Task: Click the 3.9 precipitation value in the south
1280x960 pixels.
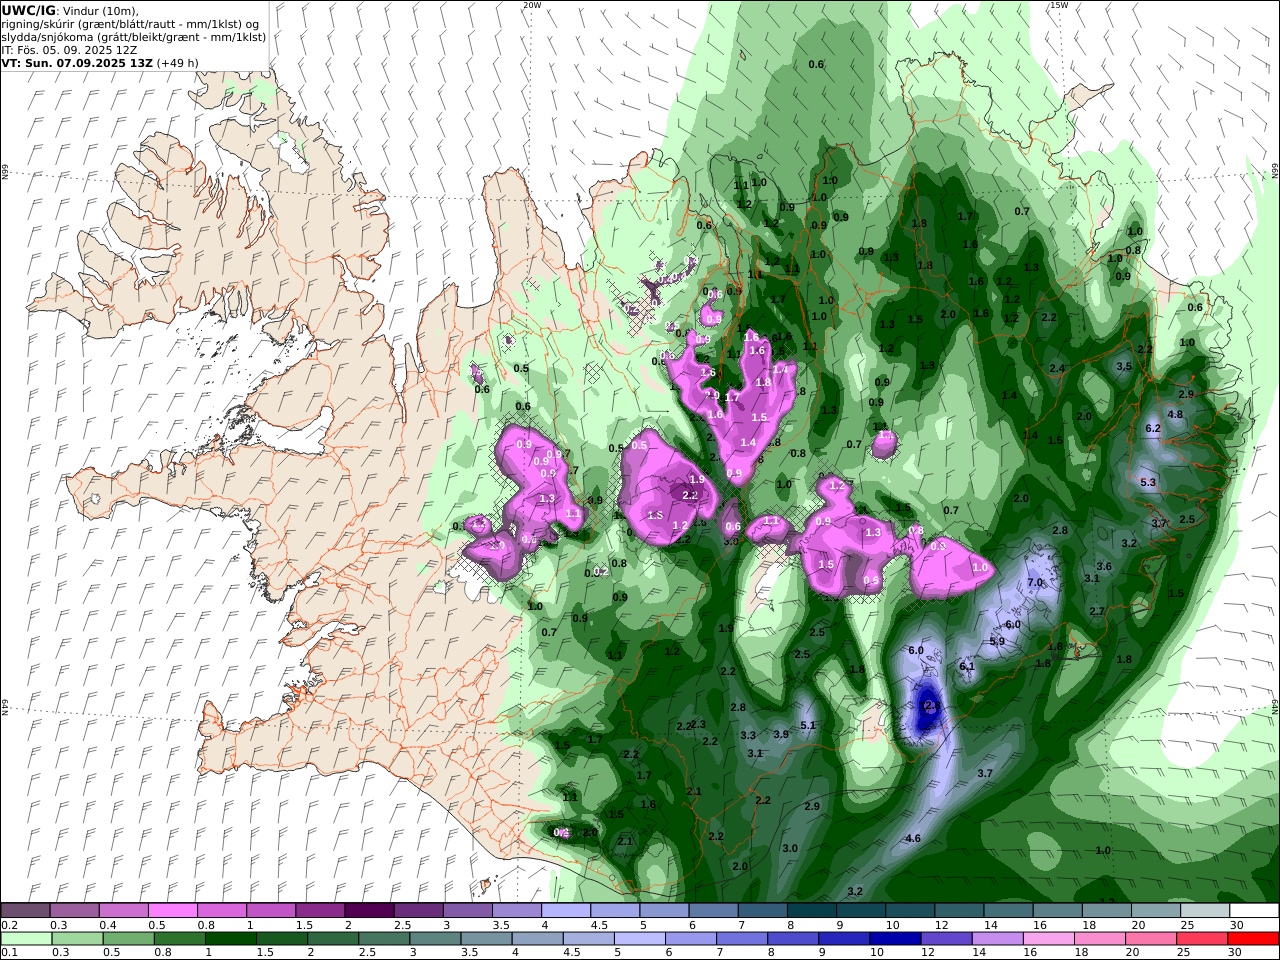Action: [x=781, y=734]
